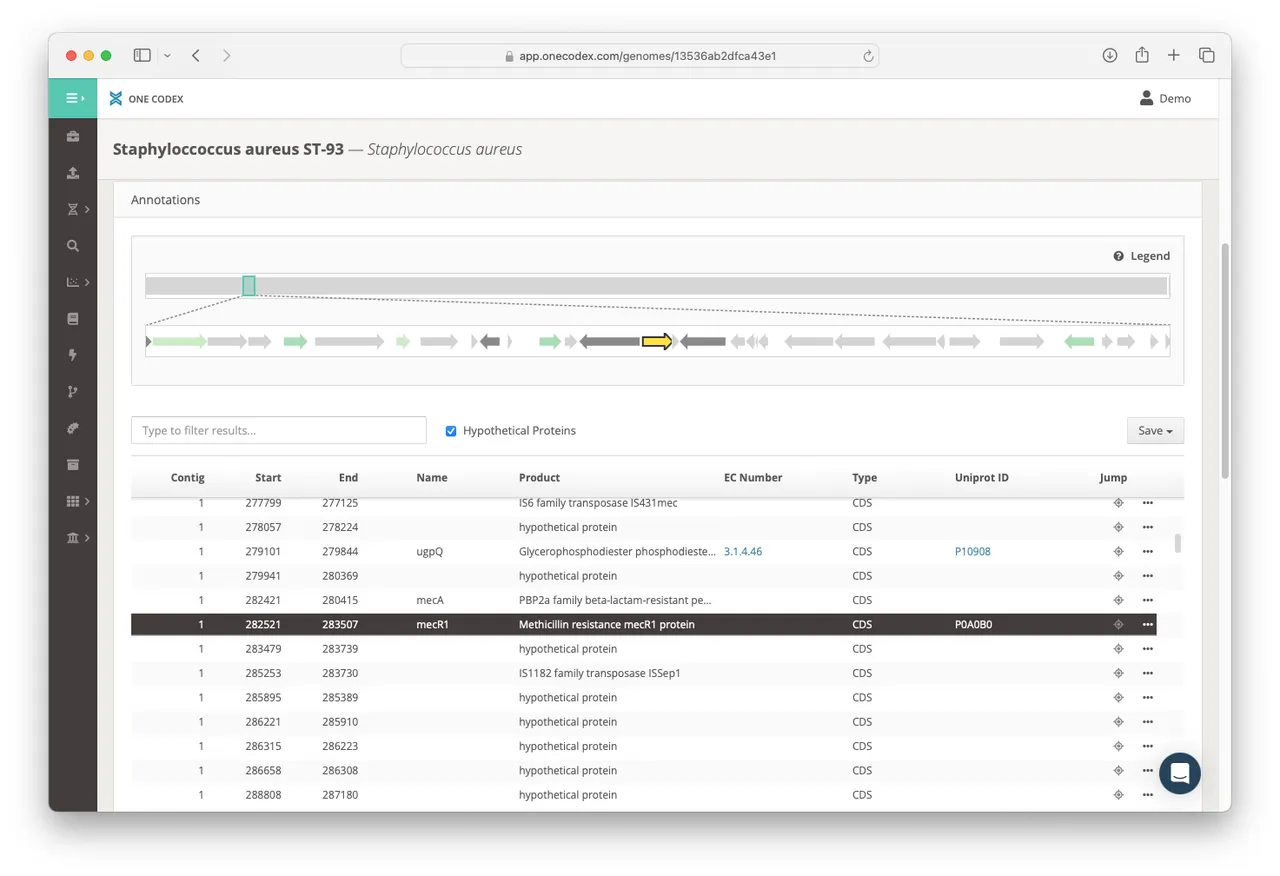Expand the chart sidebar submenu chevron
This screenshot has height=876, width=1280.
tap(87, 282)
